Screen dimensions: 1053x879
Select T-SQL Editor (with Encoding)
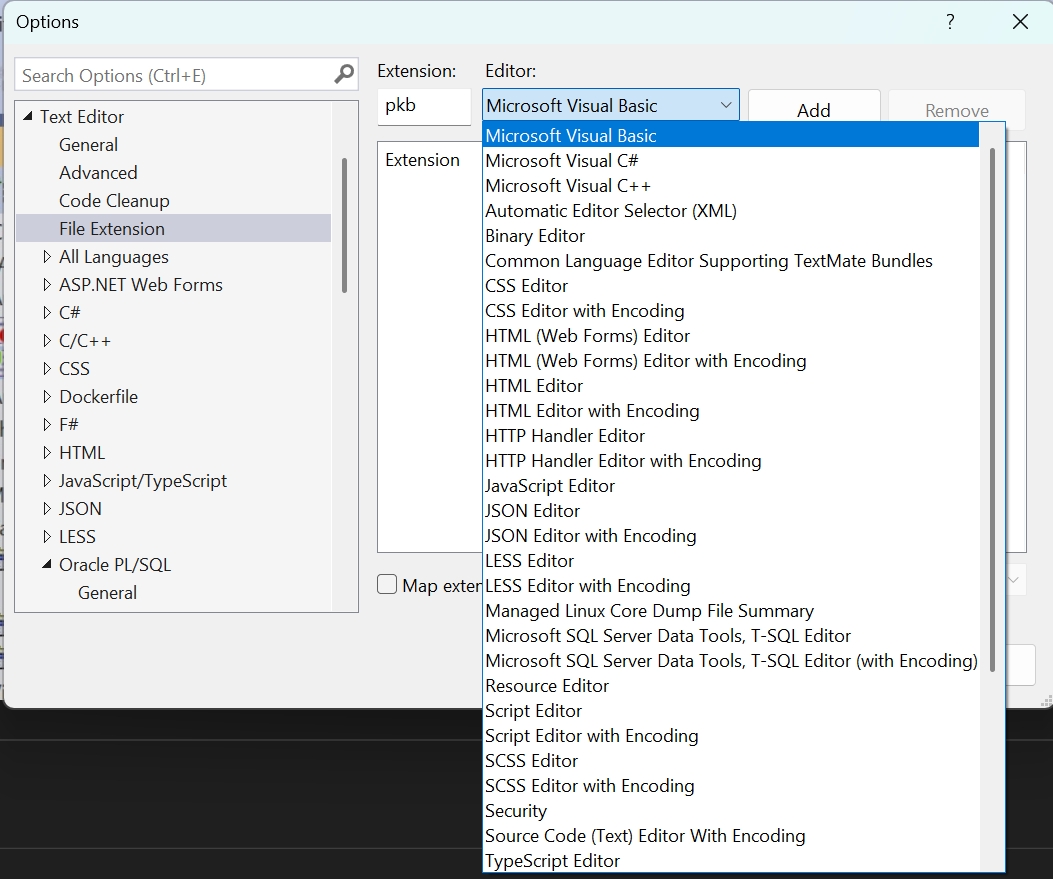[x=731, y=661]
